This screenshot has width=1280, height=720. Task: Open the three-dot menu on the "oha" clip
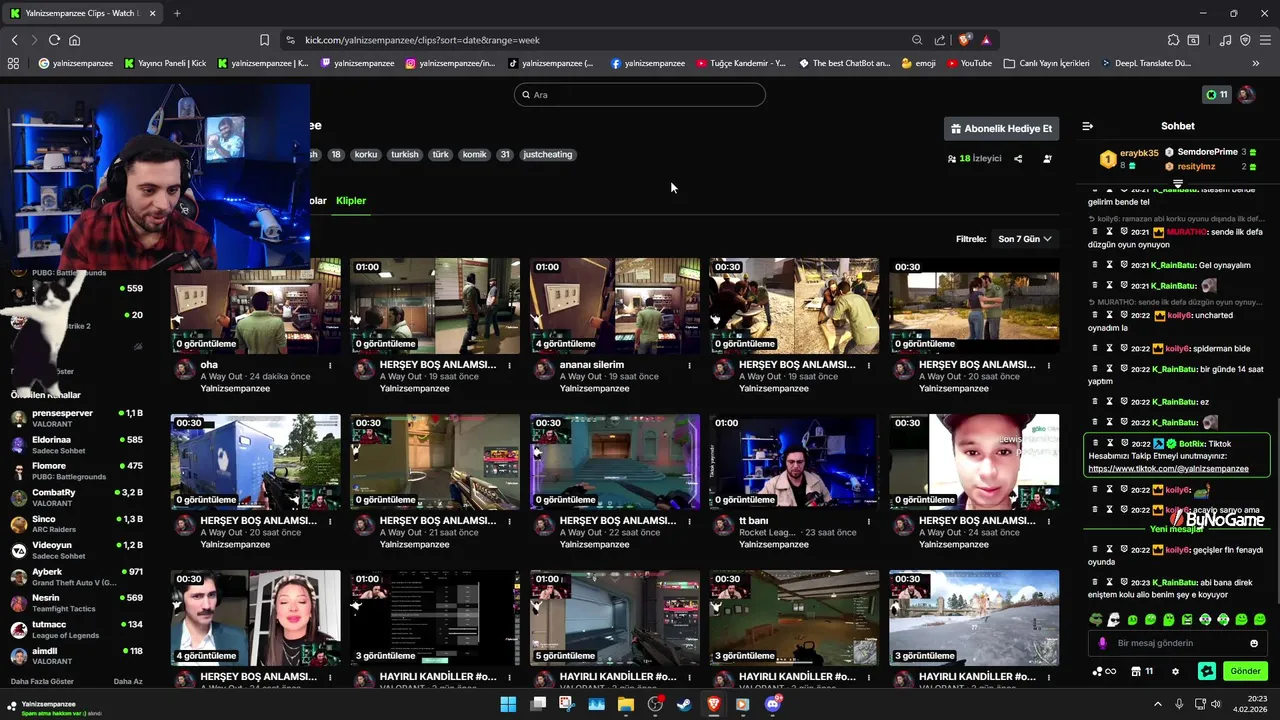click(330, 365)
